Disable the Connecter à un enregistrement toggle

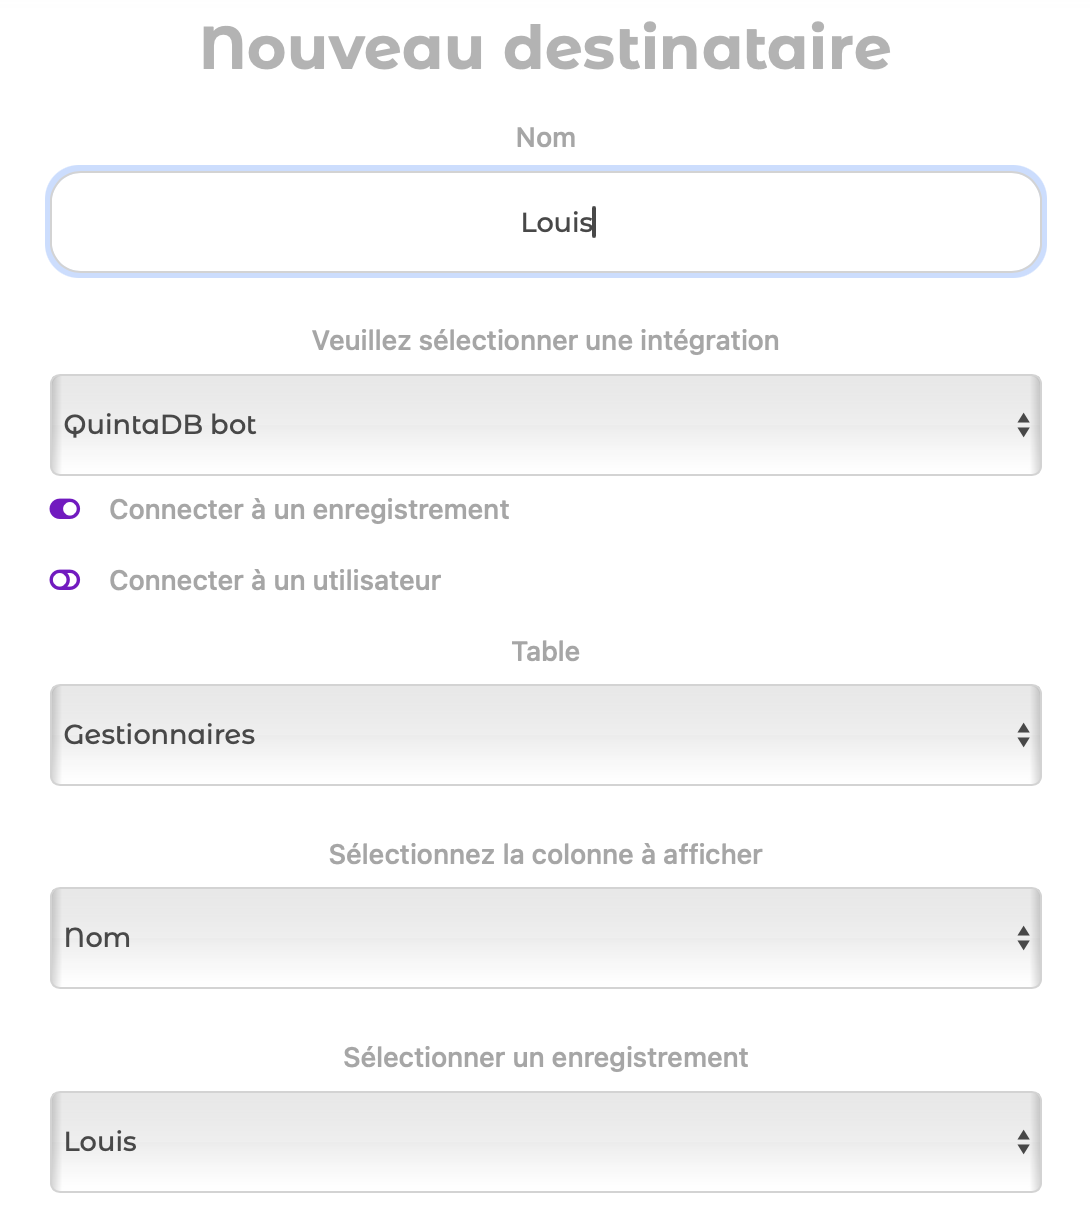[65, 509]
